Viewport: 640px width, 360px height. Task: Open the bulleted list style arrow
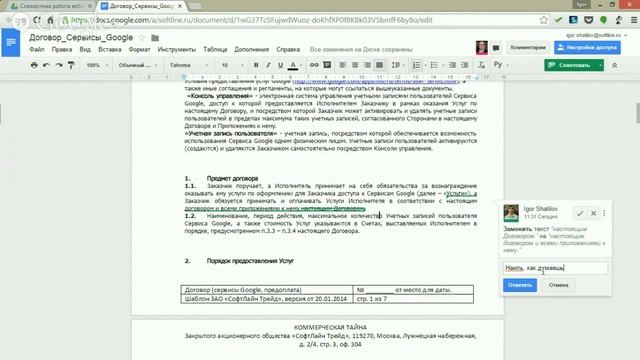[x=443, y=65]
